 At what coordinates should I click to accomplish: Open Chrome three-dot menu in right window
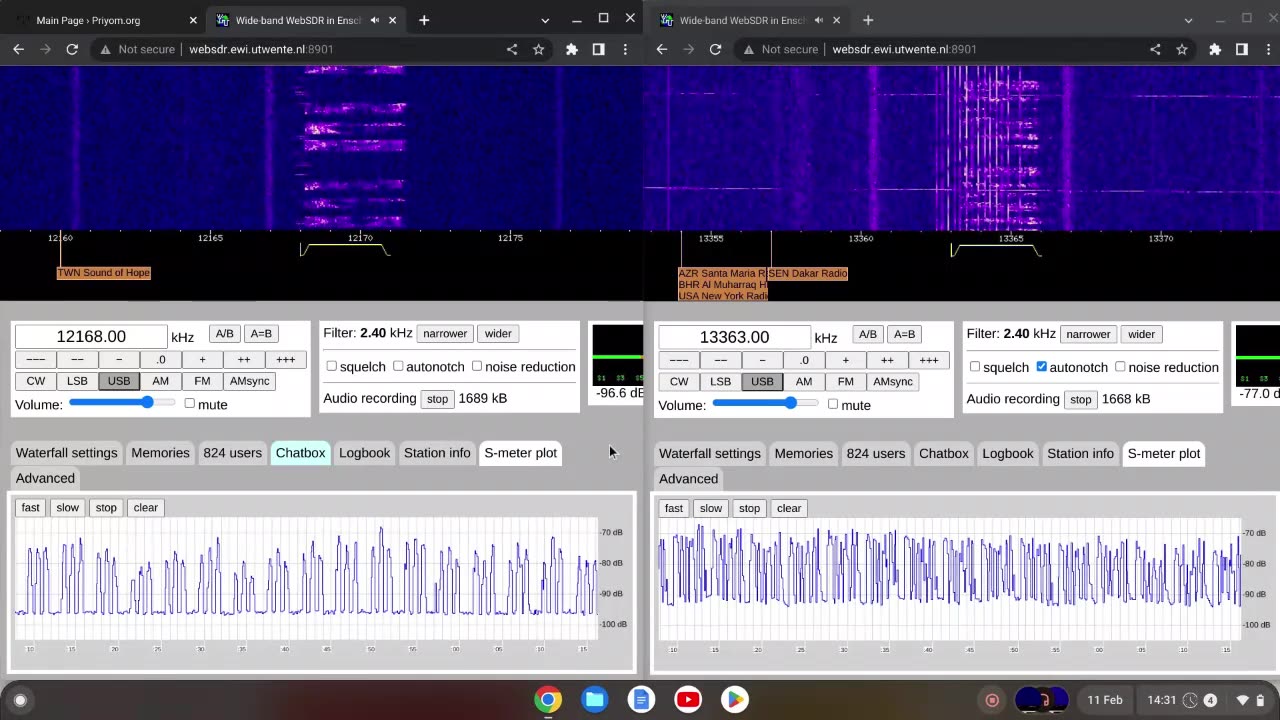(x=1268, y=49)
